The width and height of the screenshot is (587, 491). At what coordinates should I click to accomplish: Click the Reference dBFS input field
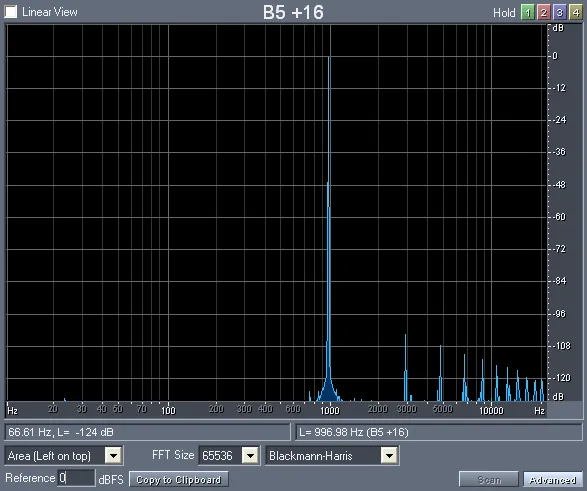[76, 478]
